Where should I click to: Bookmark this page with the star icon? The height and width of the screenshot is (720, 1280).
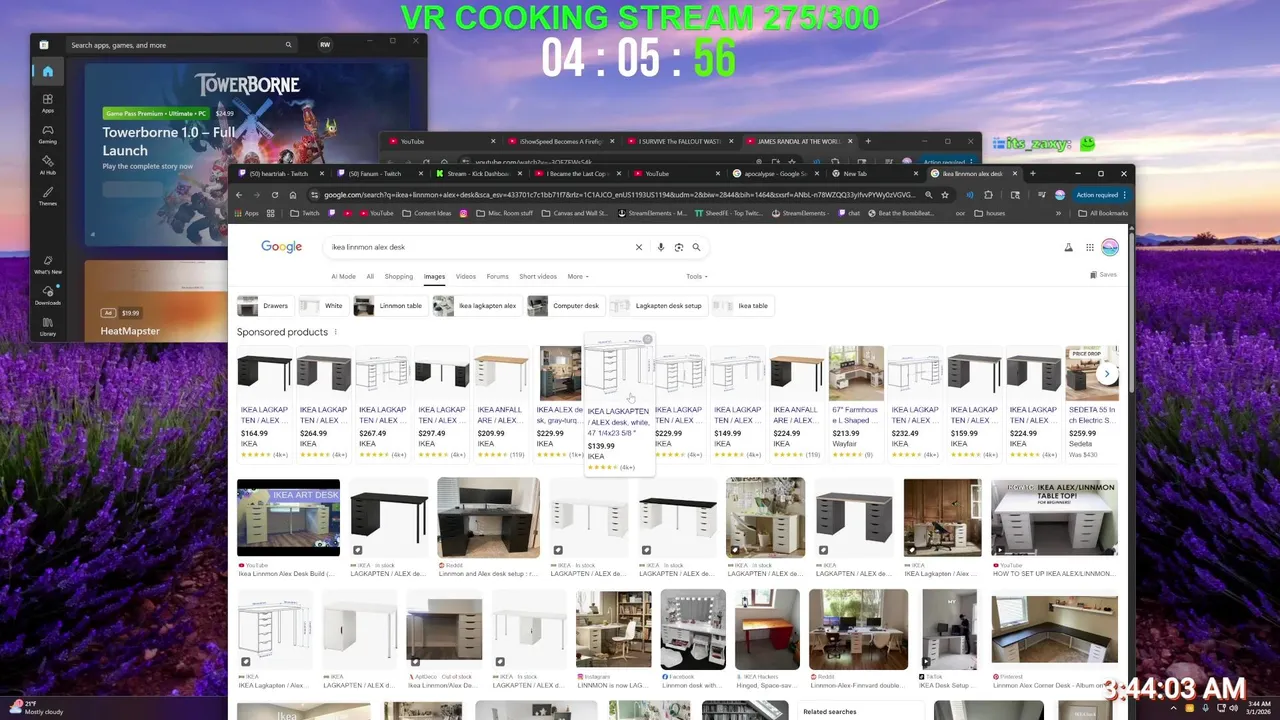tap(945, 195)
